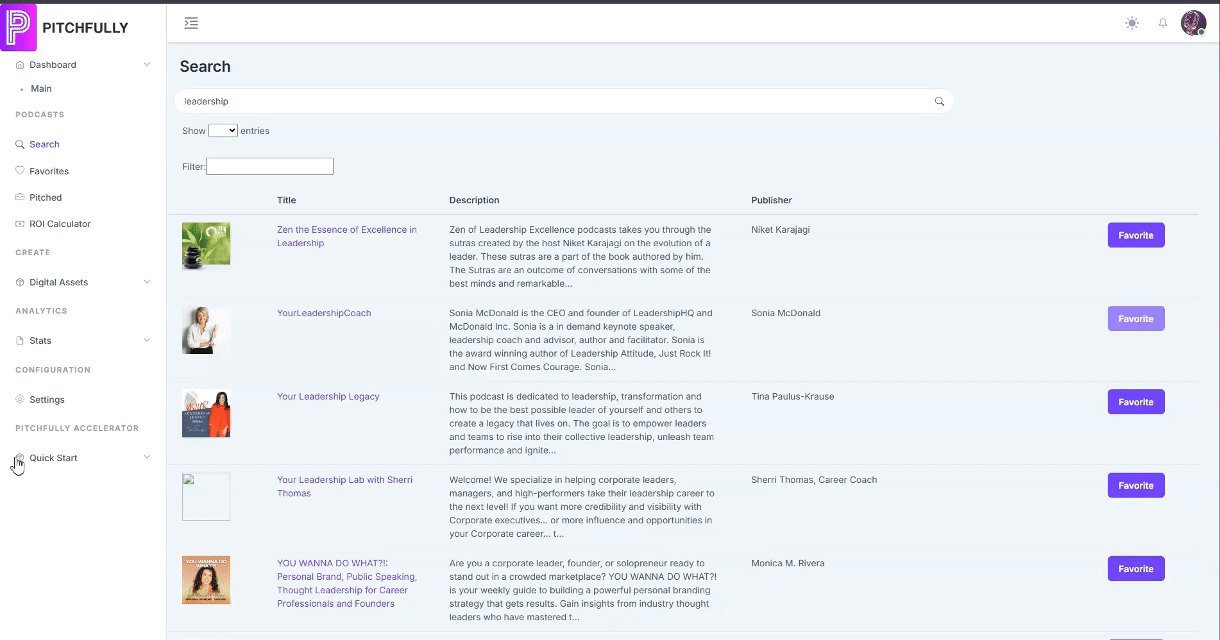The image size is (1220, 640).
Task: Open Digital Assets menu label
Action: (59, 282)
